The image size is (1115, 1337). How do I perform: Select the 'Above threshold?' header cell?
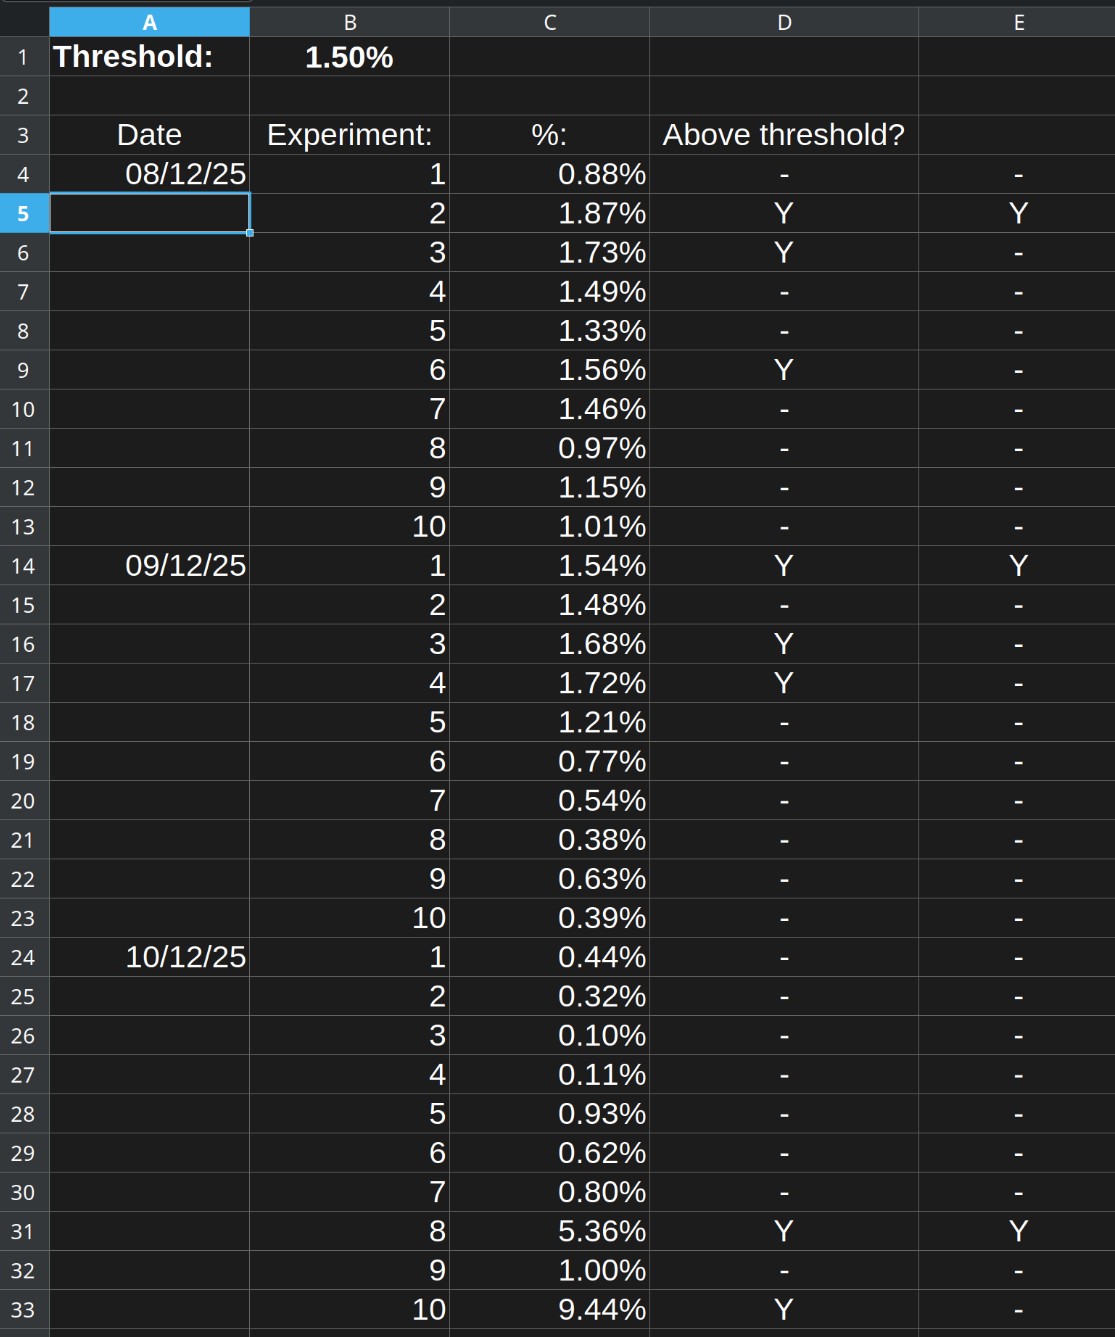click(x=784, y=135)
